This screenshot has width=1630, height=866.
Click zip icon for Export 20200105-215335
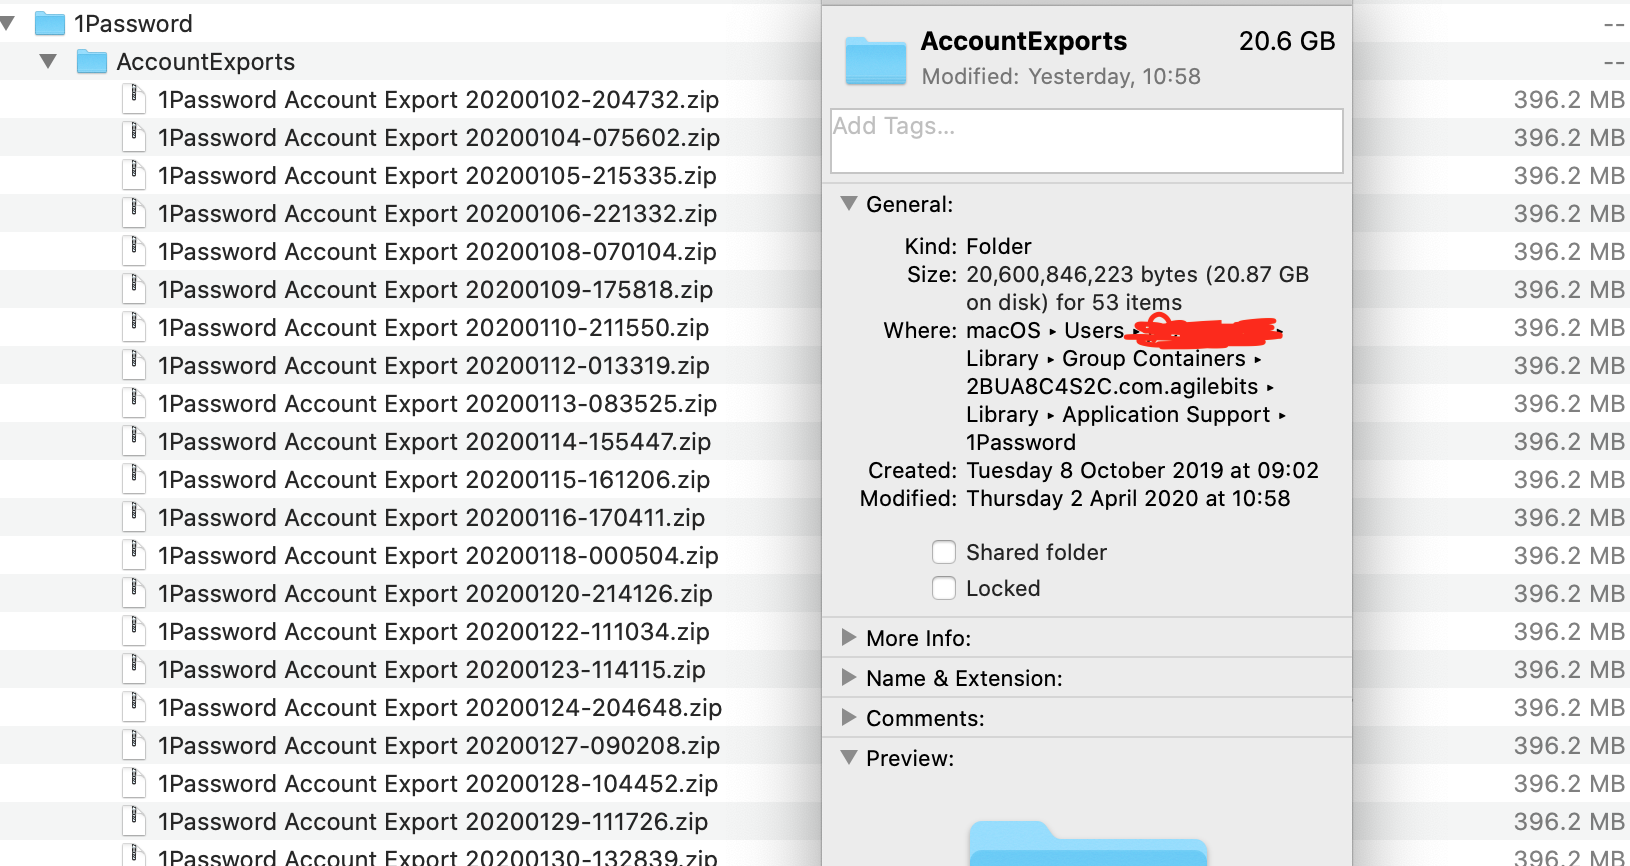point(134,175)
